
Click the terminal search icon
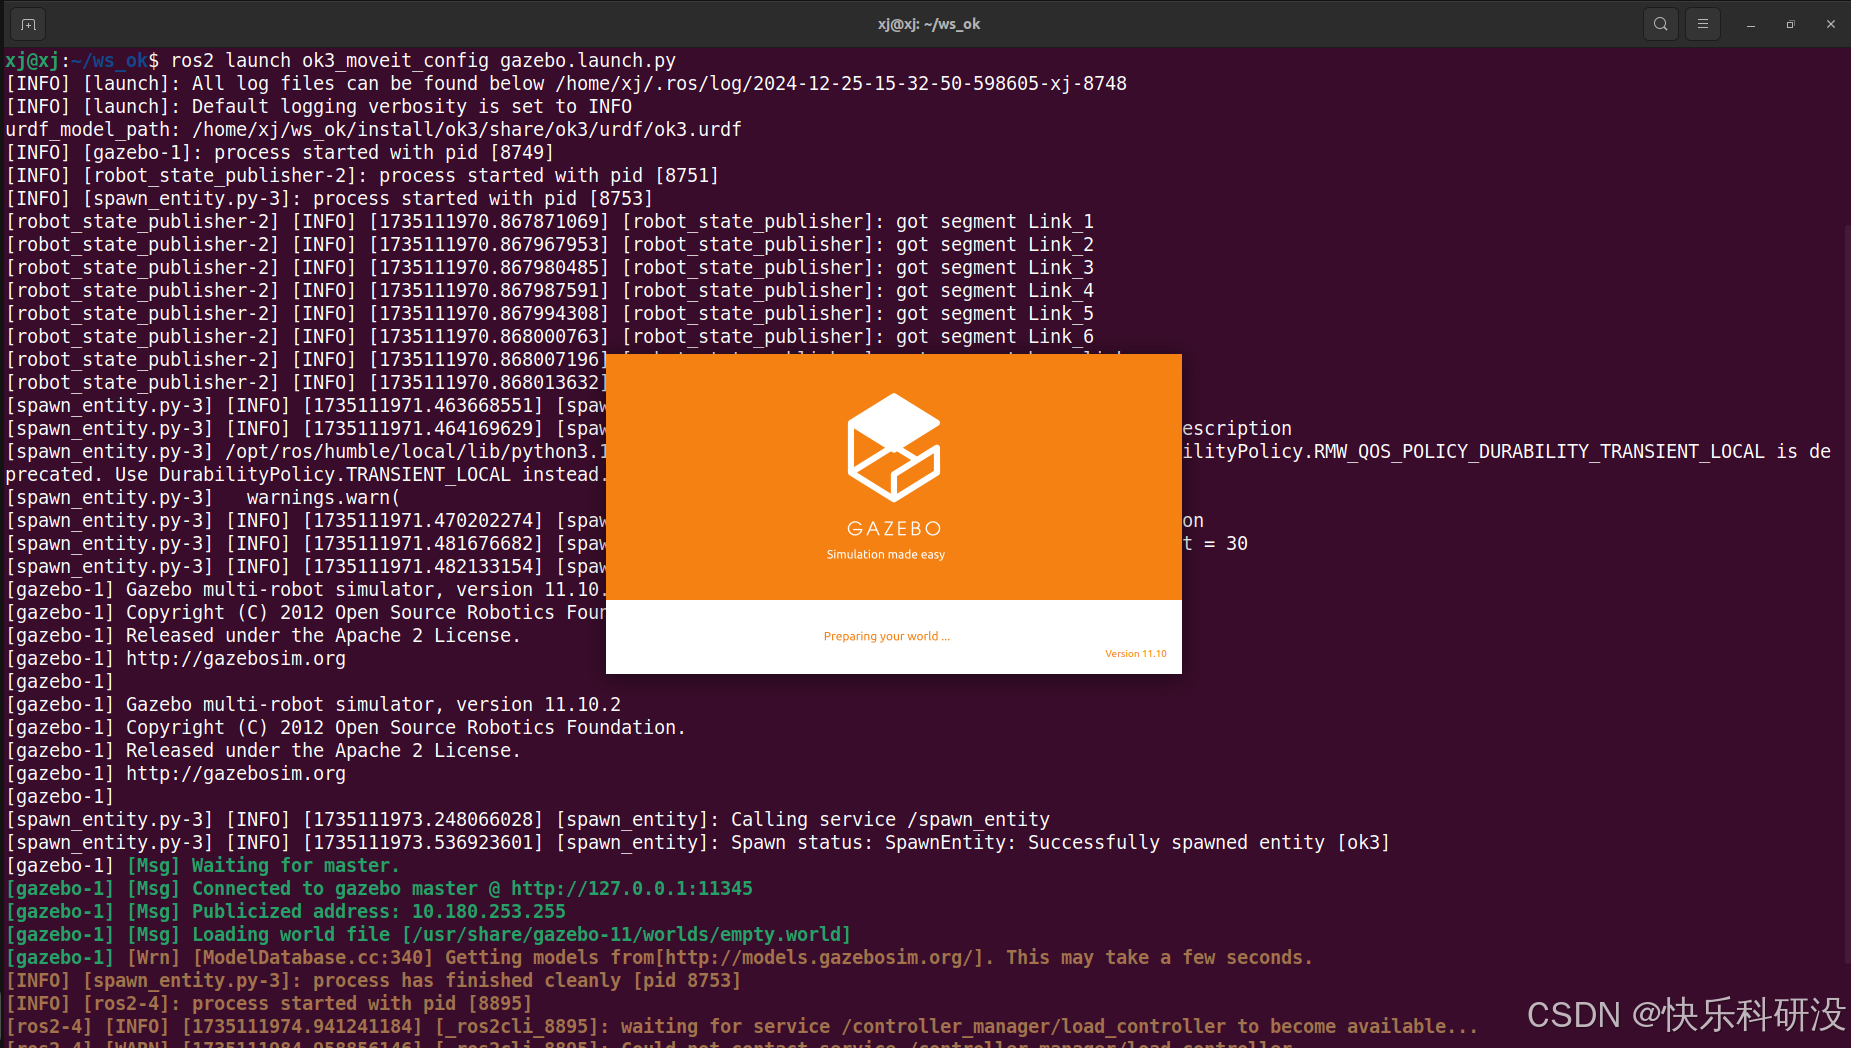point(1660,24)
